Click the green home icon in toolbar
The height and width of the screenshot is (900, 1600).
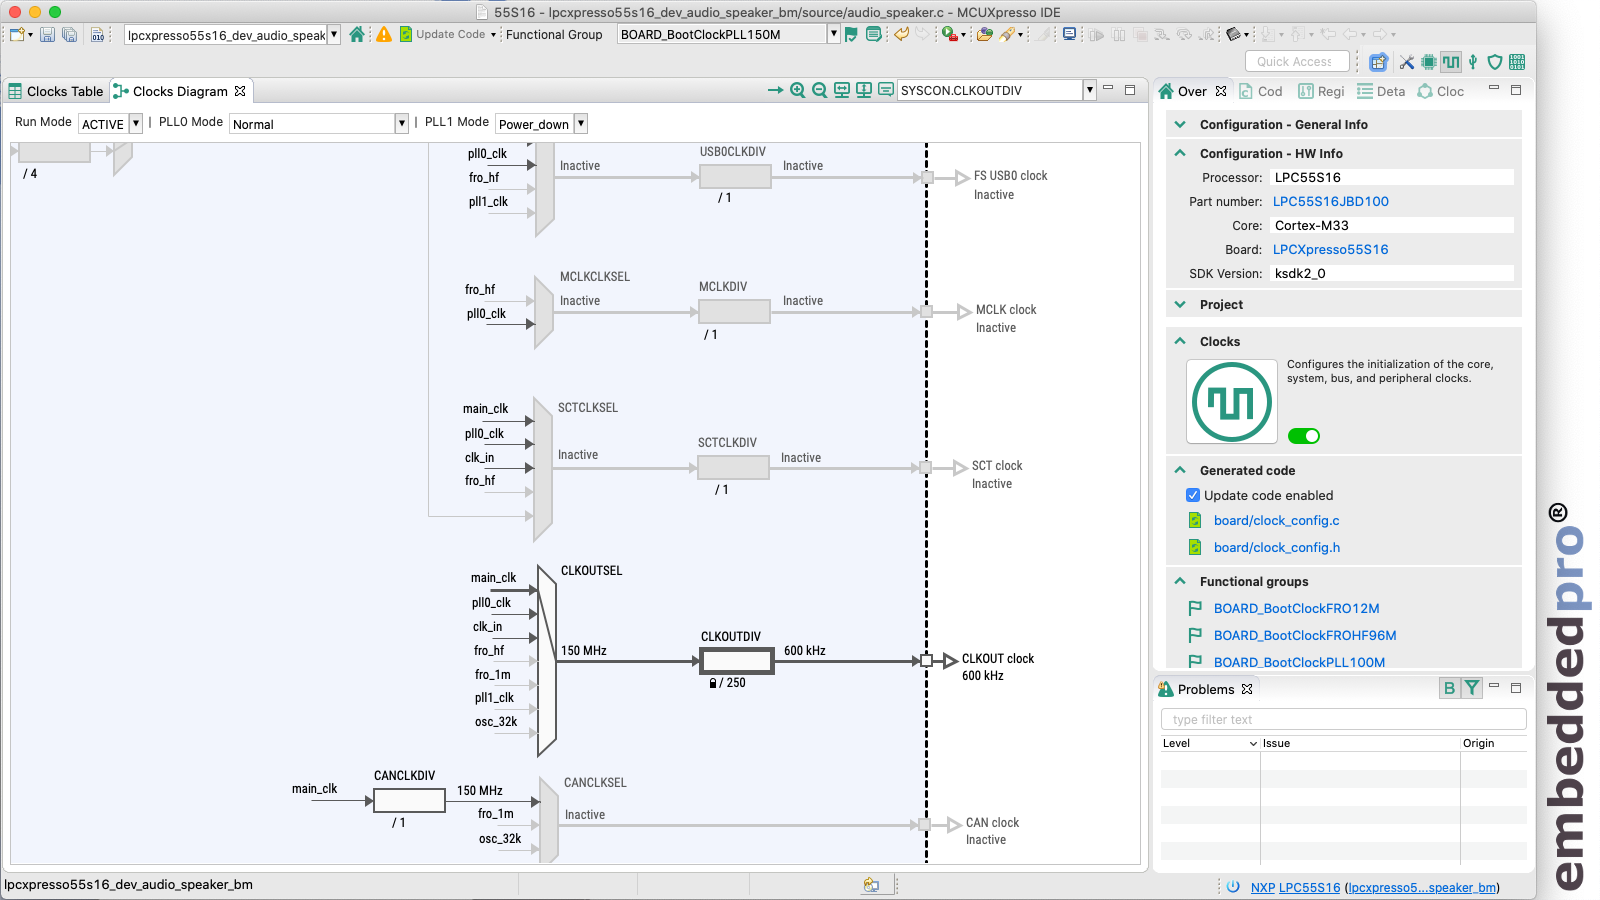coord(357,34)
